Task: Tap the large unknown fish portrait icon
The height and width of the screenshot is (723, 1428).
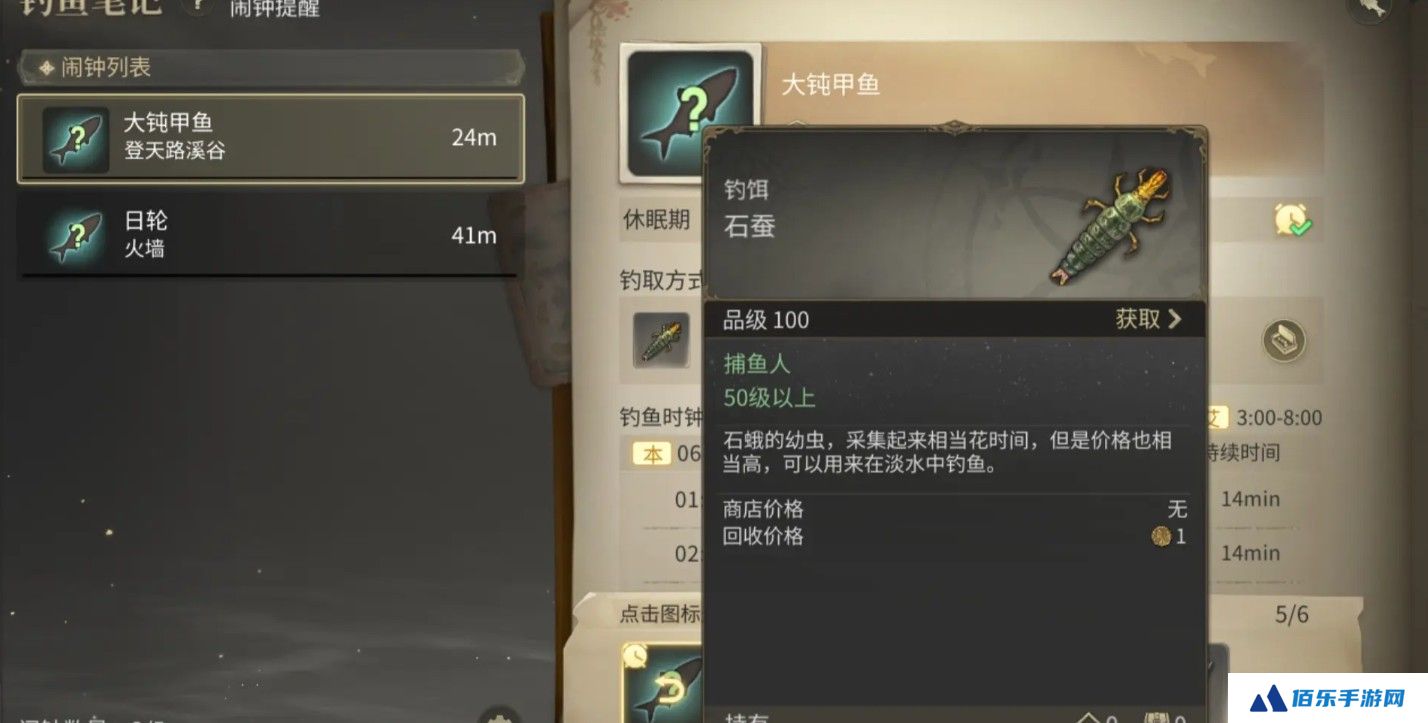Action: pos(688,112)
